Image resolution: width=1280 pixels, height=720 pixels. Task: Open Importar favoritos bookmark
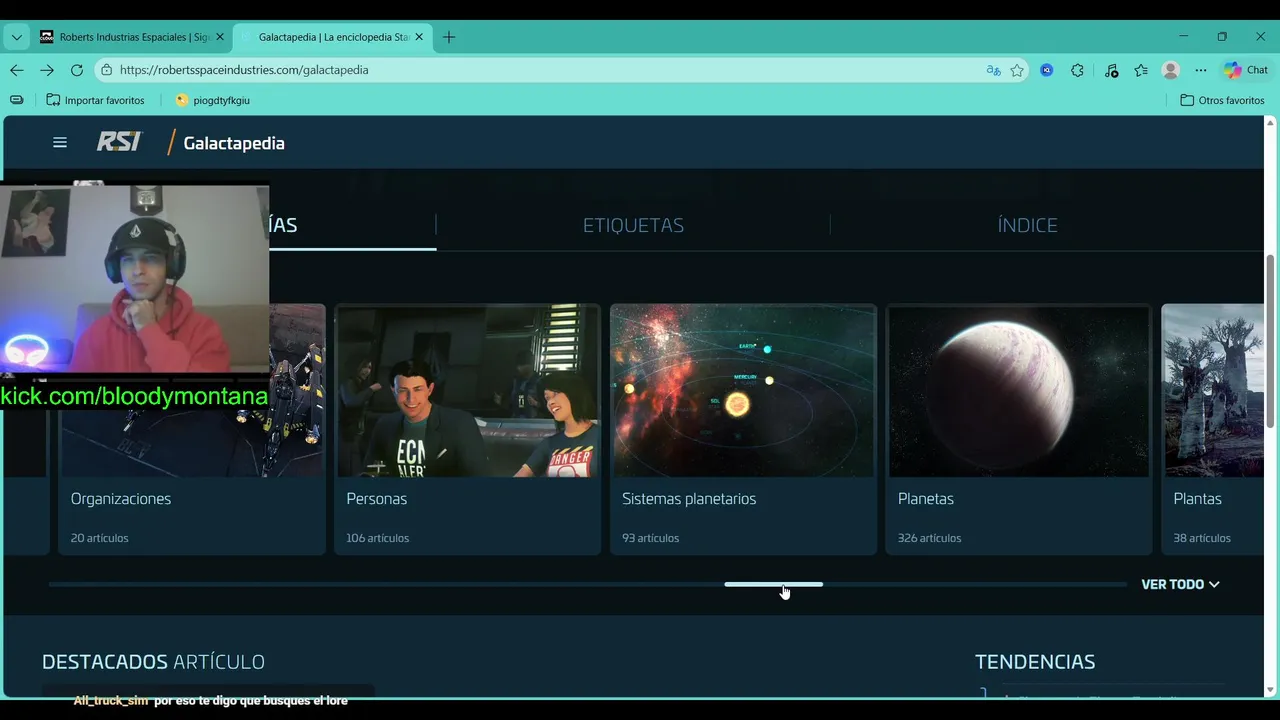(x=95, y=100)
